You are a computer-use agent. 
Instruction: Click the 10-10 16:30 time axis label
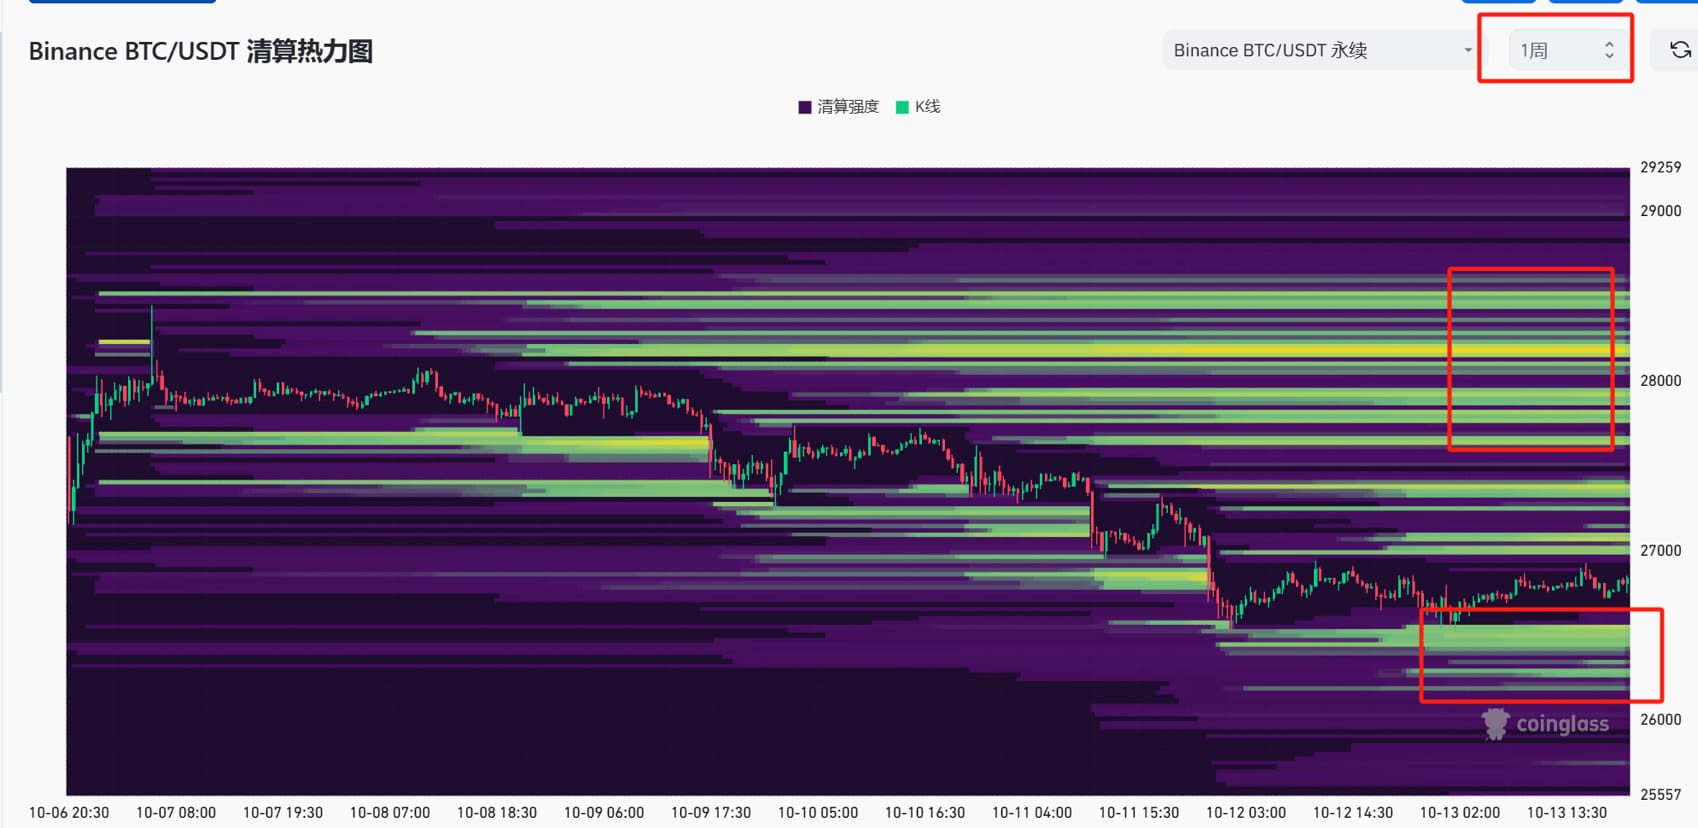click(x=925, y=813)
